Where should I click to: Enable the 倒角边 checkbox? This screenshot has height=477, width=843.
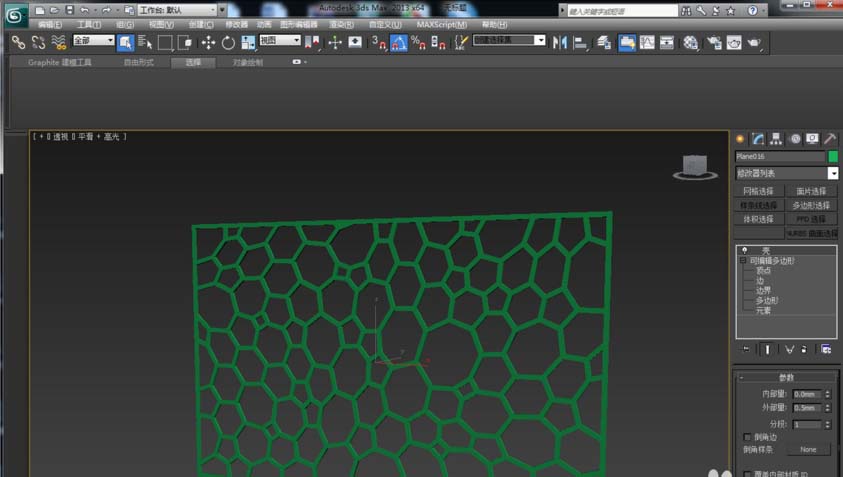[x=747, y=437]
